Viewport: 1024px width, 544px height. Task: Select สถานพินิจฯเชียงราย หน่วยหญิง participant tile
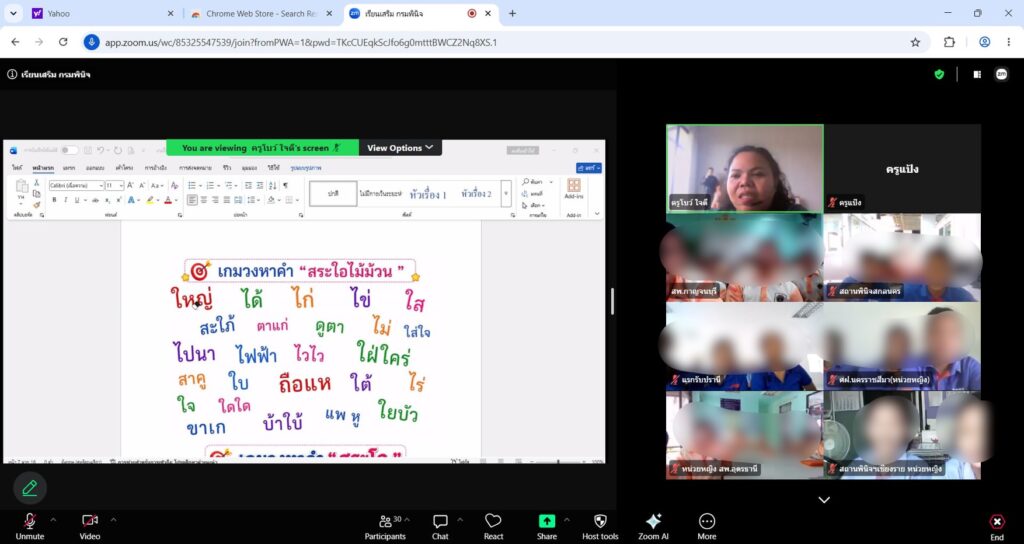(x=902, y=436)
